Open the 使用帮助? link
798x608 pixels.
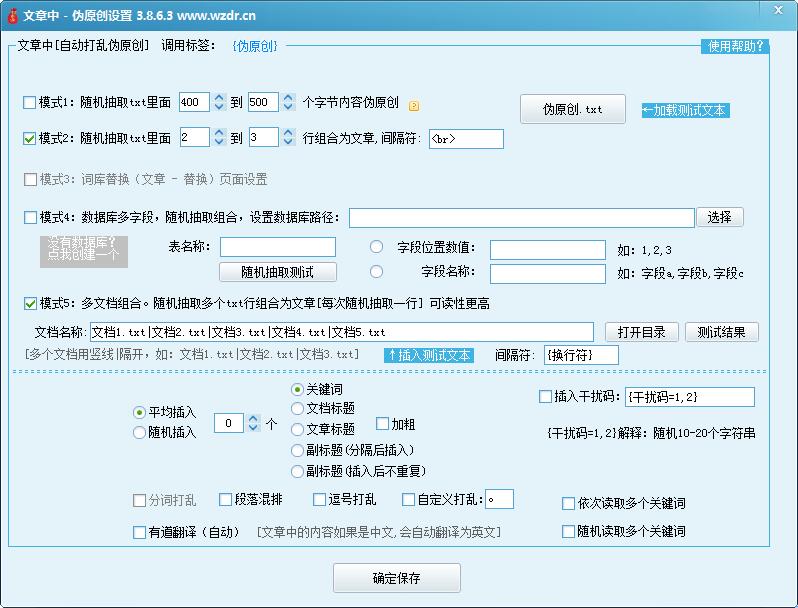click(735, 46)
